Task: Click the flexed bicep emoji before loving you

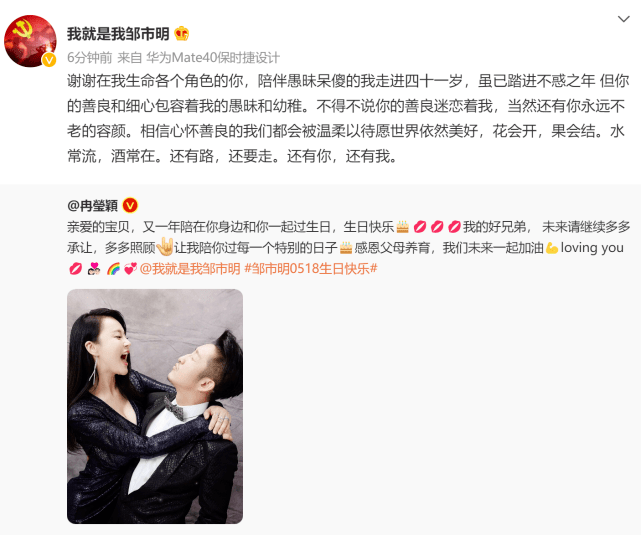Action: click(552, 248)
